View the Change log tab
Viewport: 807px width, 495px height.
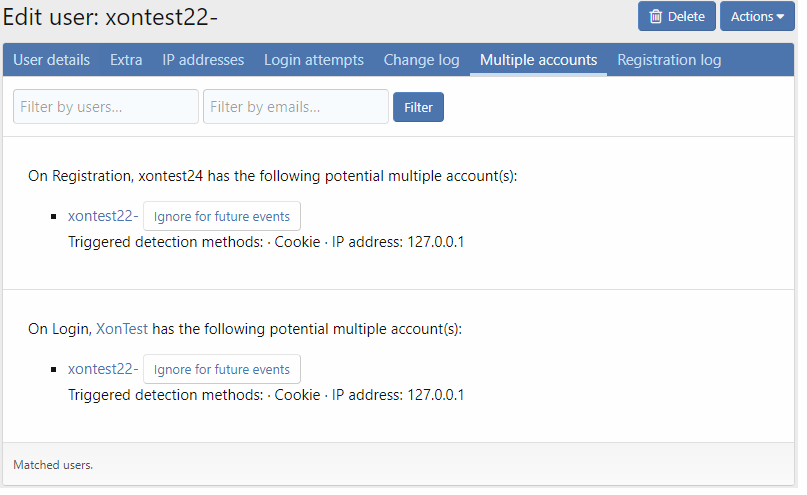(422, 60)
